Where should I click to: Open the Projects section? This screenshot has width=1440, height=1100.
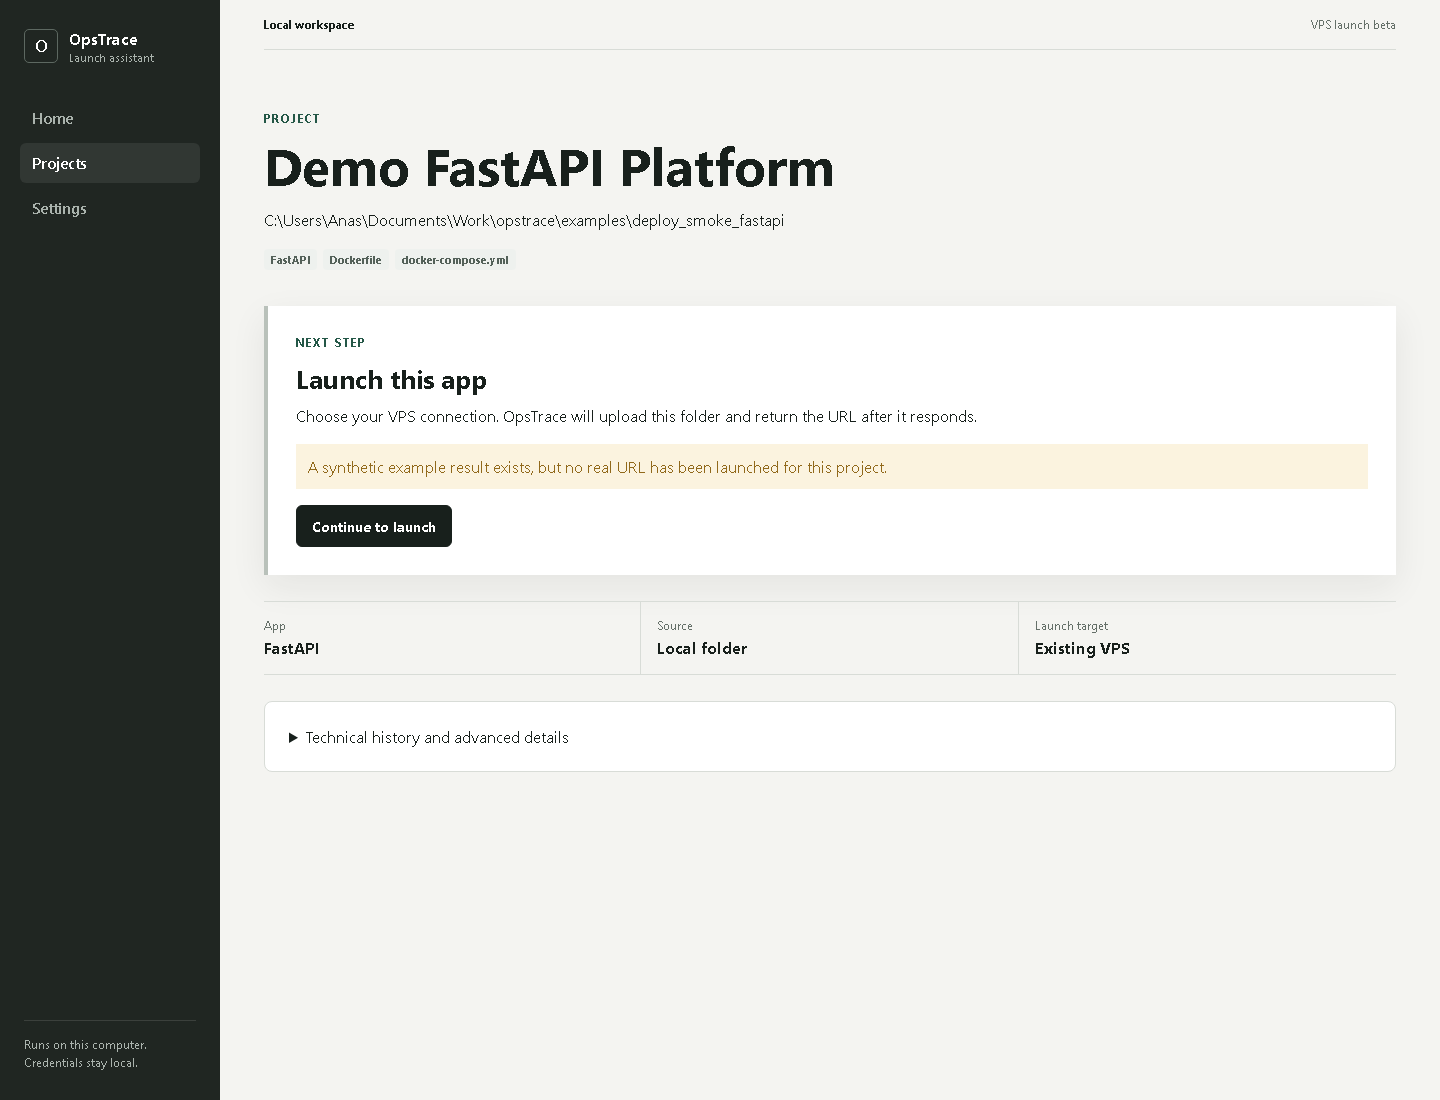110,163
